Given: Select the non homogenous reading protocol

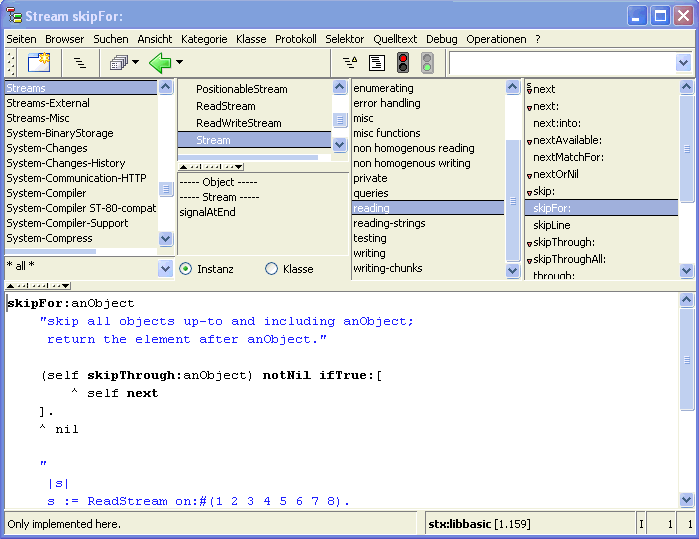Looking at the screenshot, I should point(428,148).
